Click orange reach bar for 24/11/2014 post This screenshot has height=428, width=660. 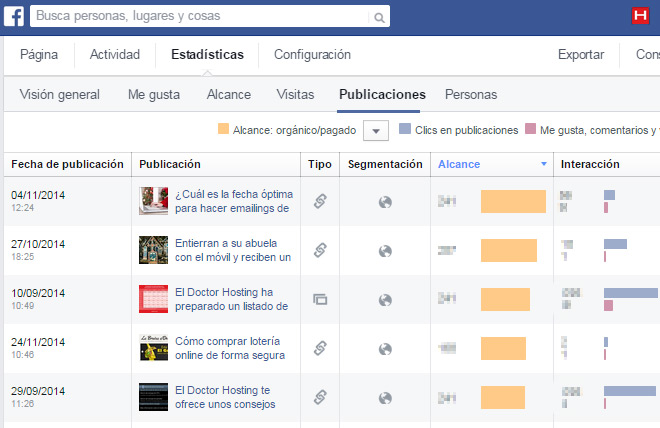[x=503, y=348]
